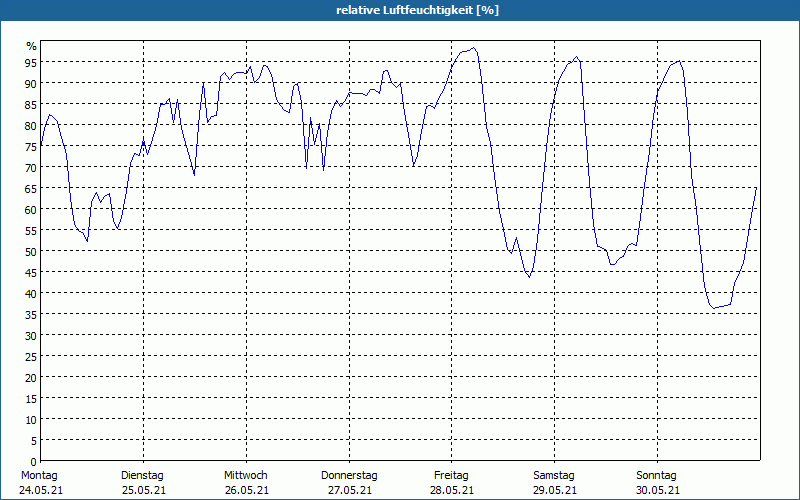The image size is (800, 500).
Task: Click the 'Samstag' day label
Action: pyautogui.click(x=554, y=476)
